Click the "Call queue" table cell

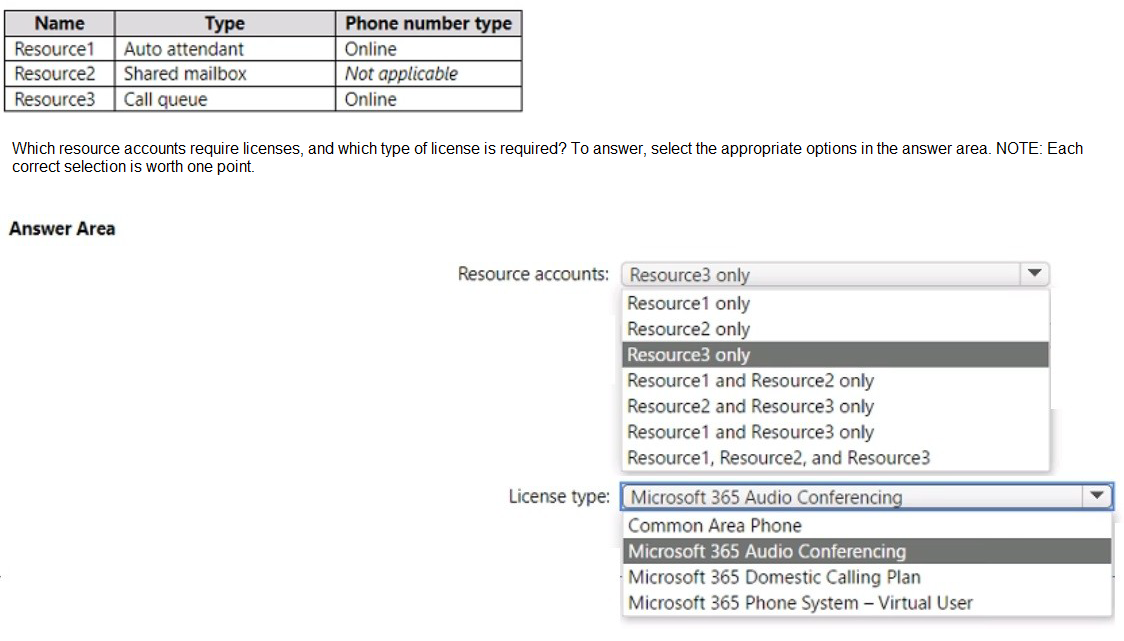pyautogui.click(x=166, y=99)
